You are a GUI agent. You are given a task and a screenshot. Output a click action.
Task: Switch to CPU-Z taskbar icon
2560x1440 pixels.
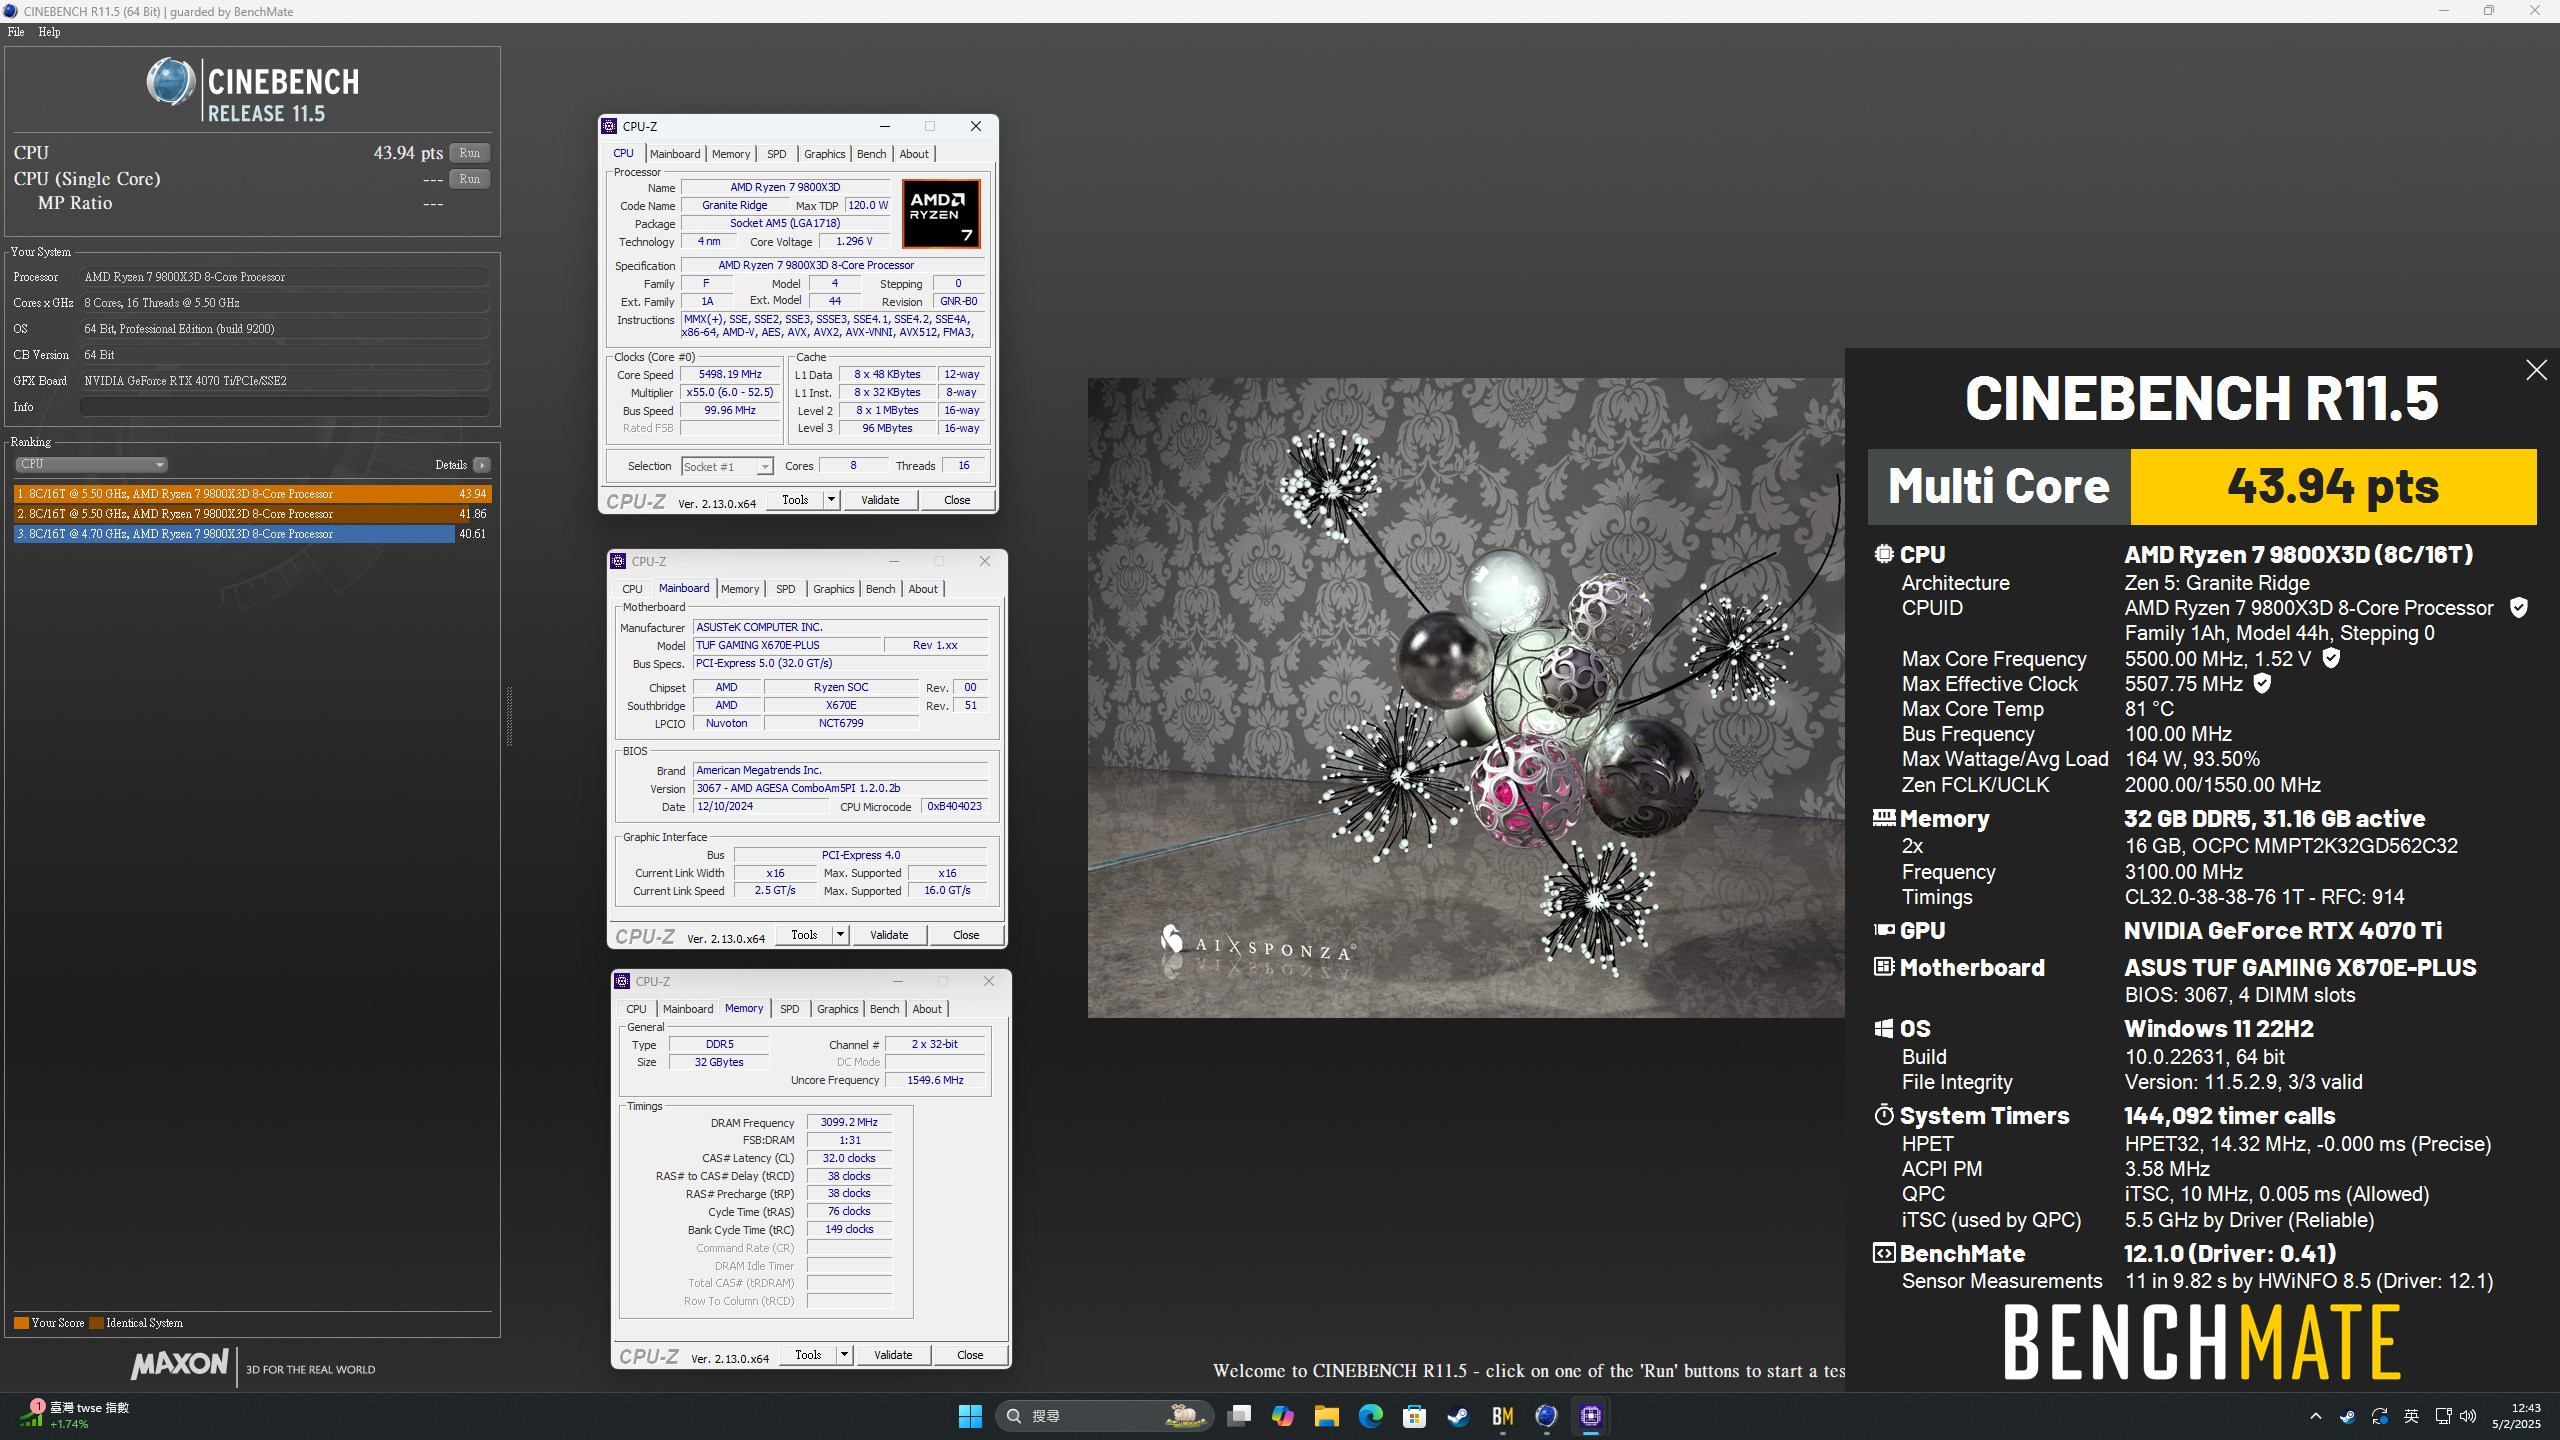1590,1416
